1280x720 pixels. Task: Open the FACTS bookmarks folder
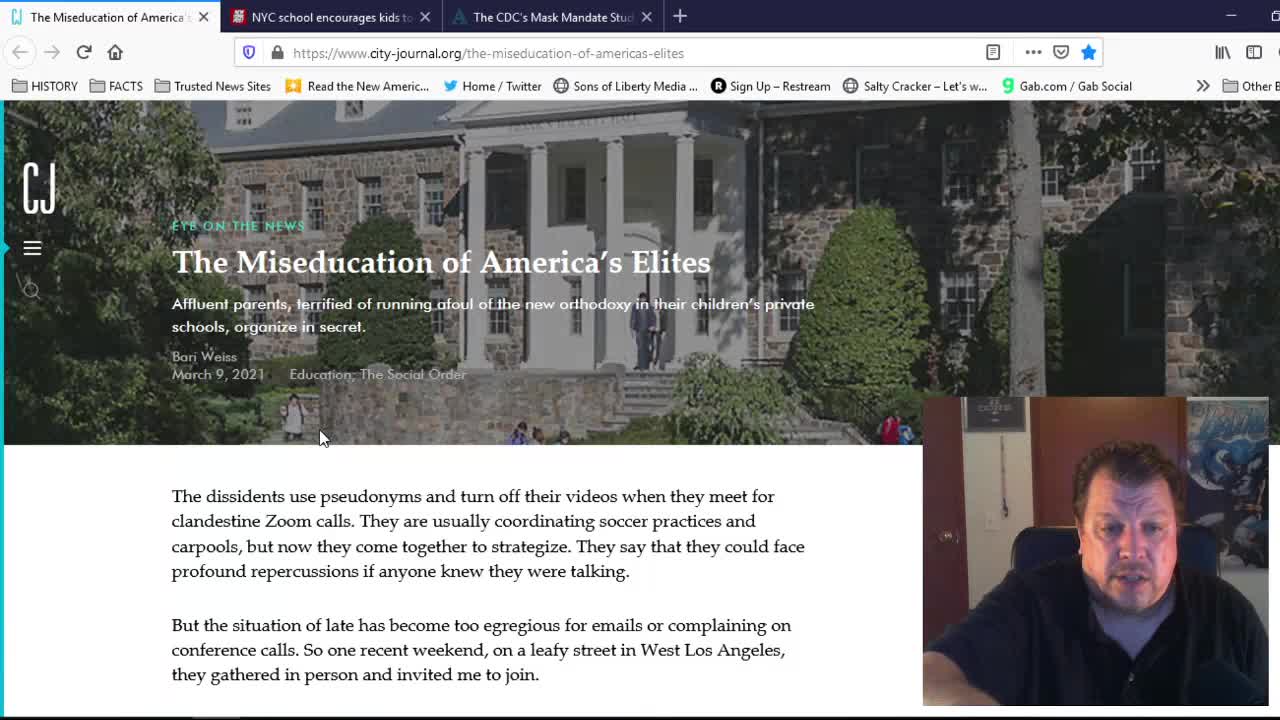point(116,86)
